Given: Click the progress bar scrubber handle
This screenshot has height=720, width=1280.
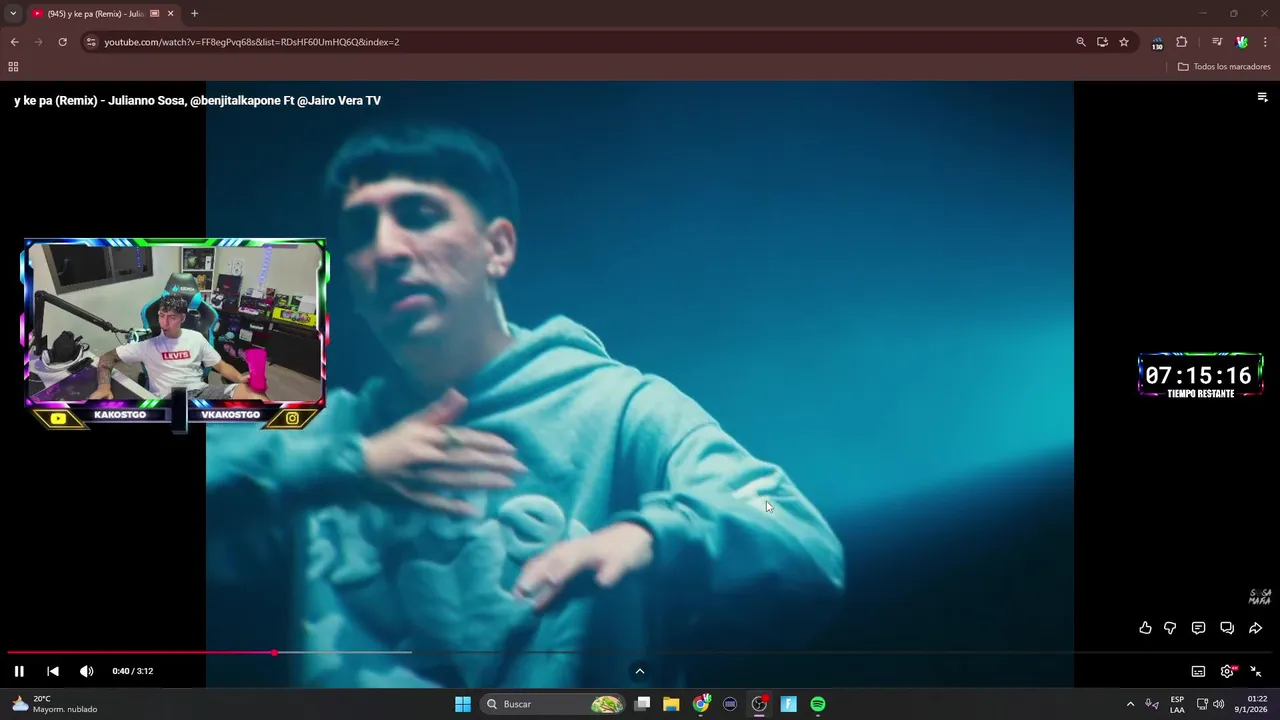Looking at the screenshot, I should [x=274, y=652].
